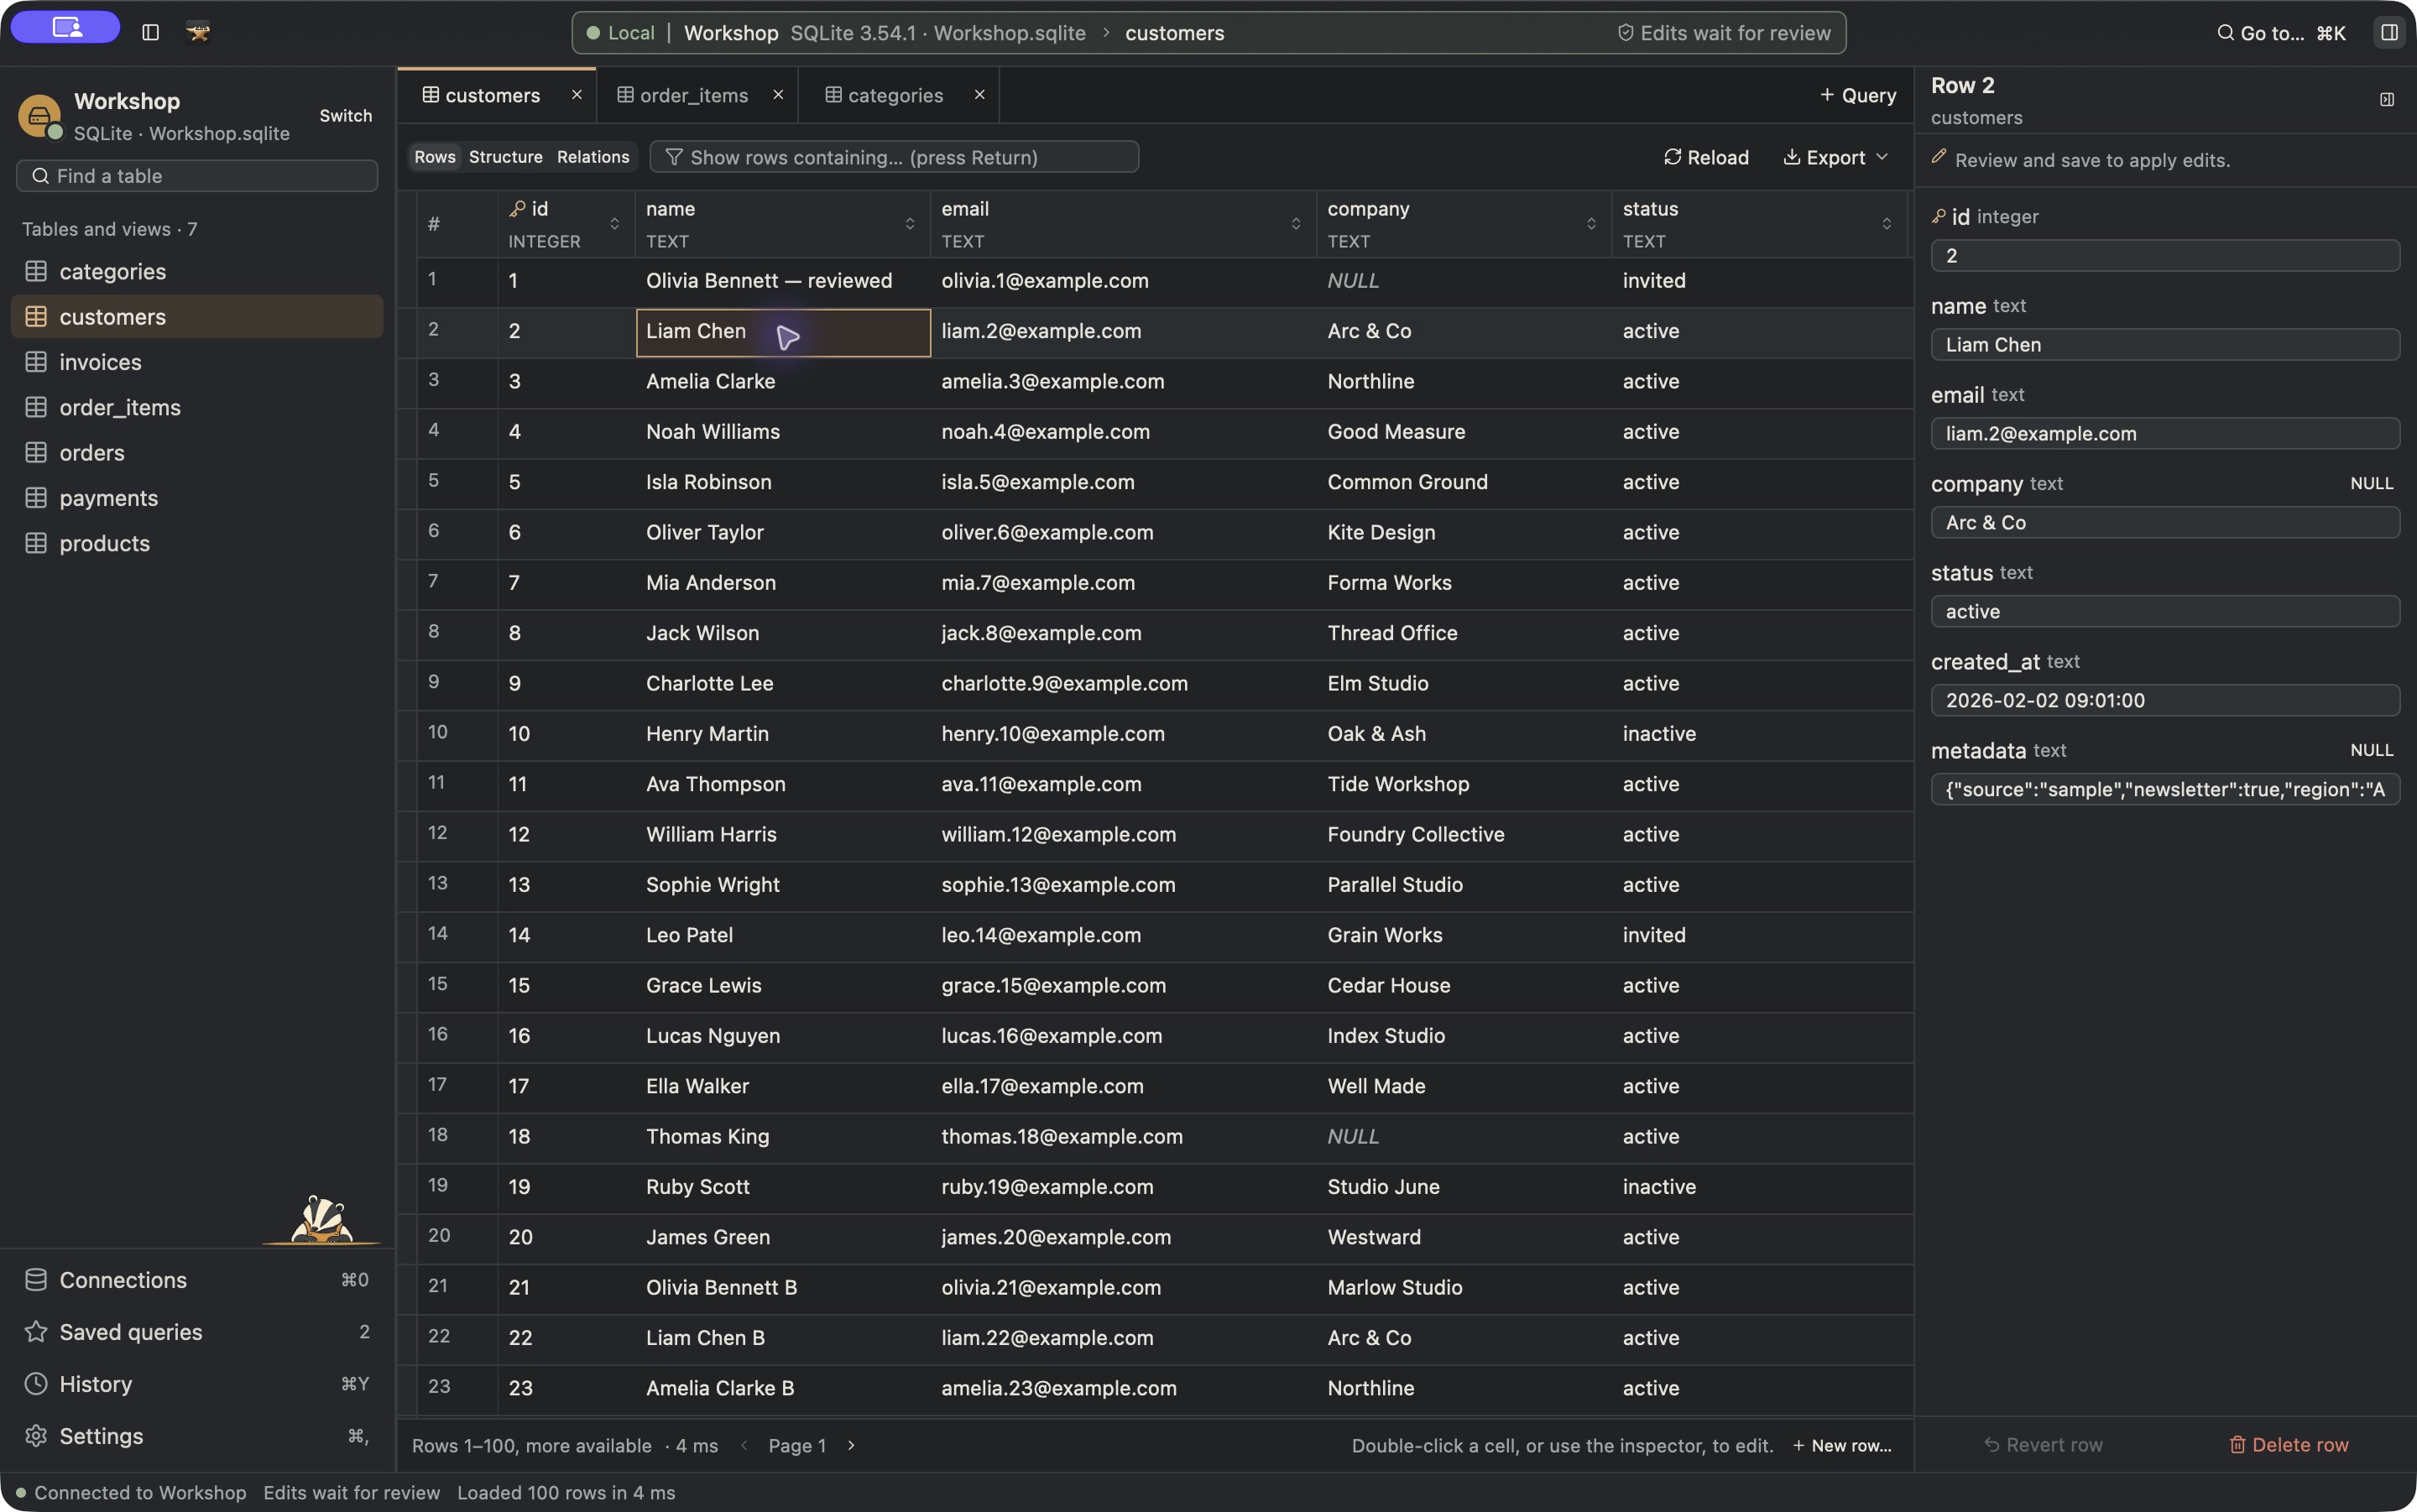Screen dimensions: 2417x1512
Task: Open History panel
Action: pyautogui.click(x=197, y=1384)
